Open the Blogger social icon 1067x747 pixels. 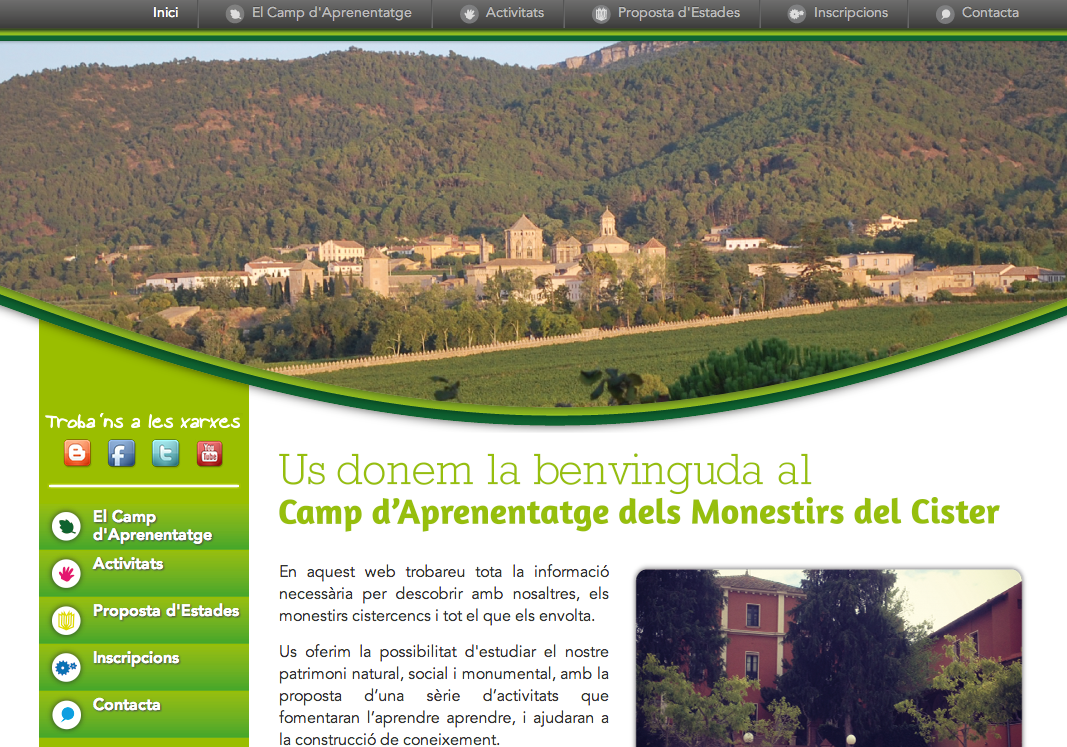(x=78, y=453)
